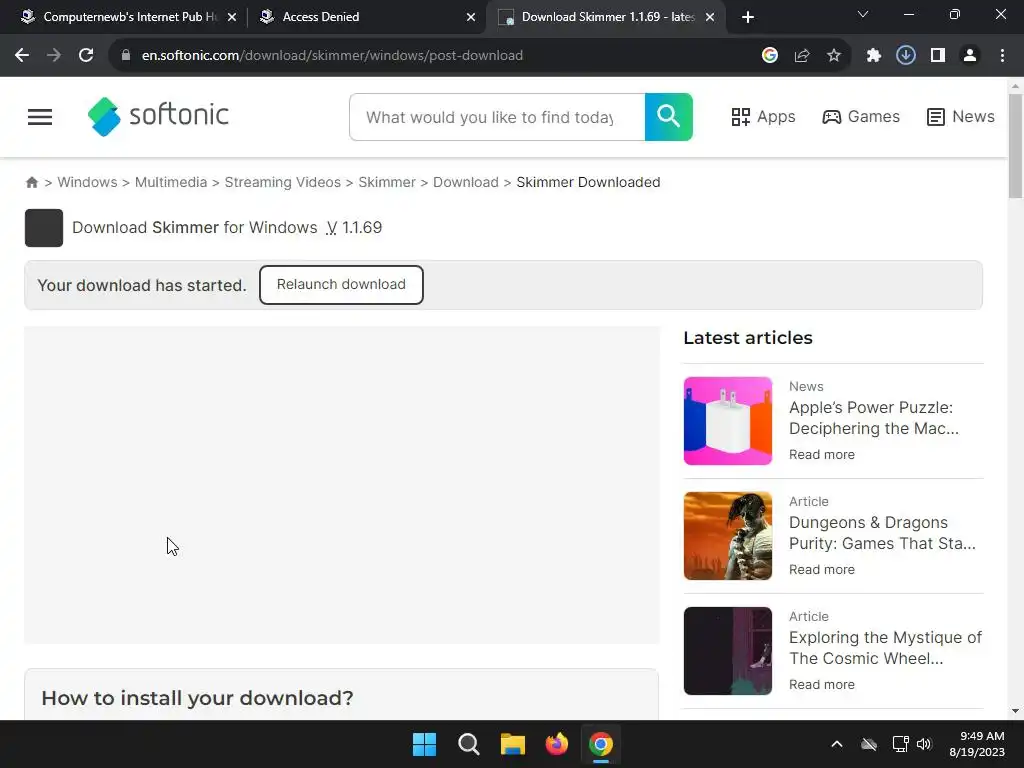1024x768 pixels.
Task: Go to Multimedia breadcrumb link
Action: coord(171,182)
